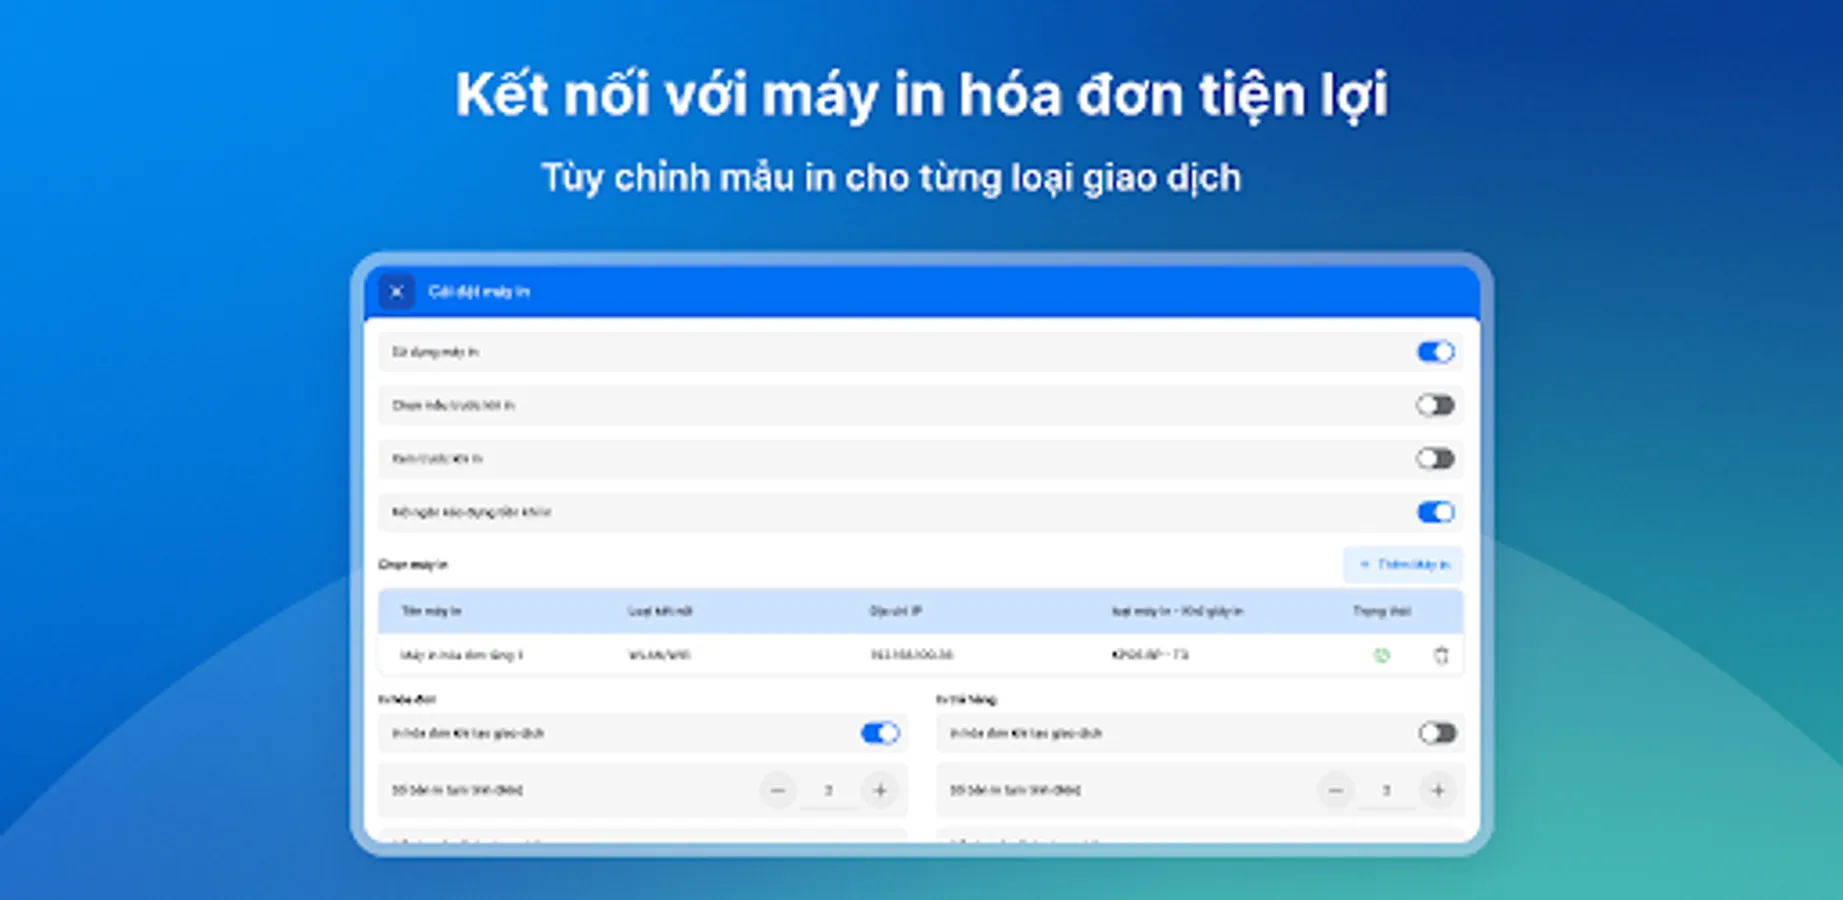Image resolution: width=1843 pixels, height=900 pixels.
Task: Decrease copy count in In trả hàng section
Action: 1336,791
